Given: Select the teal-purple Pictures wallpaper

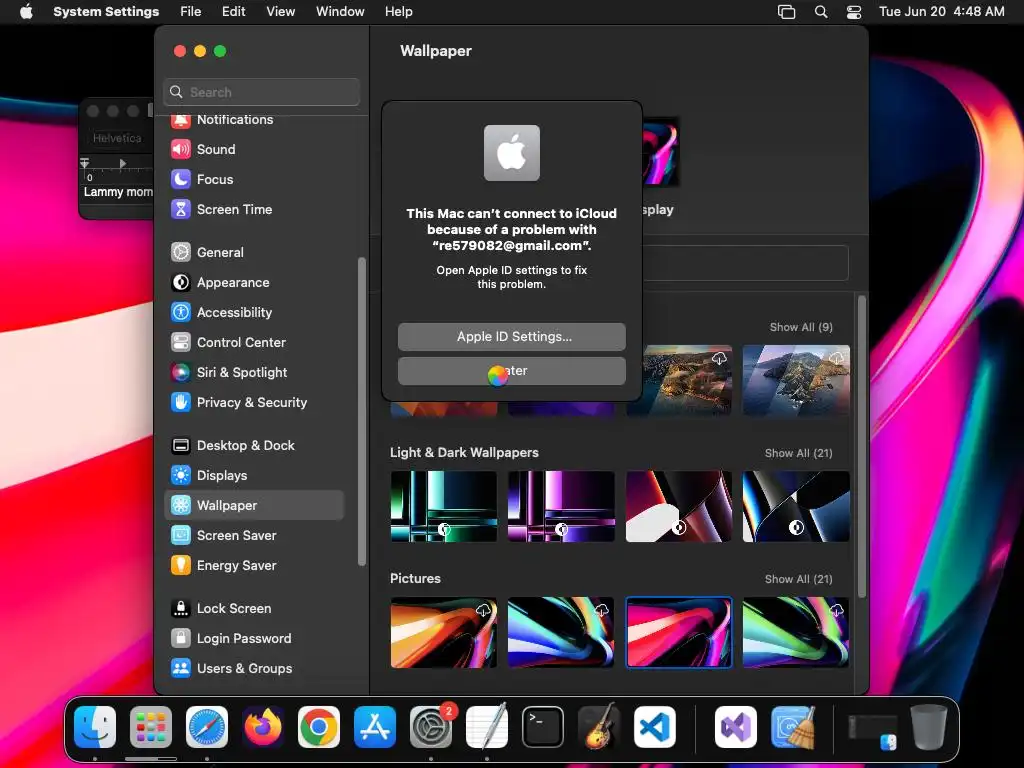Looking at the screenshot, I should click(561, 632).
